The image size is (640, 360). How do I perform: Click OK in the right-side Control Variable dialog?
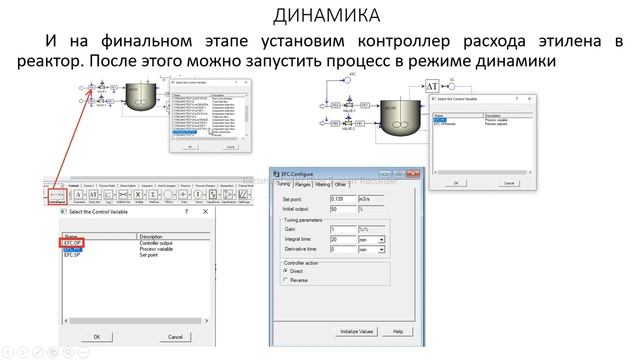click(x=455, y=183)
